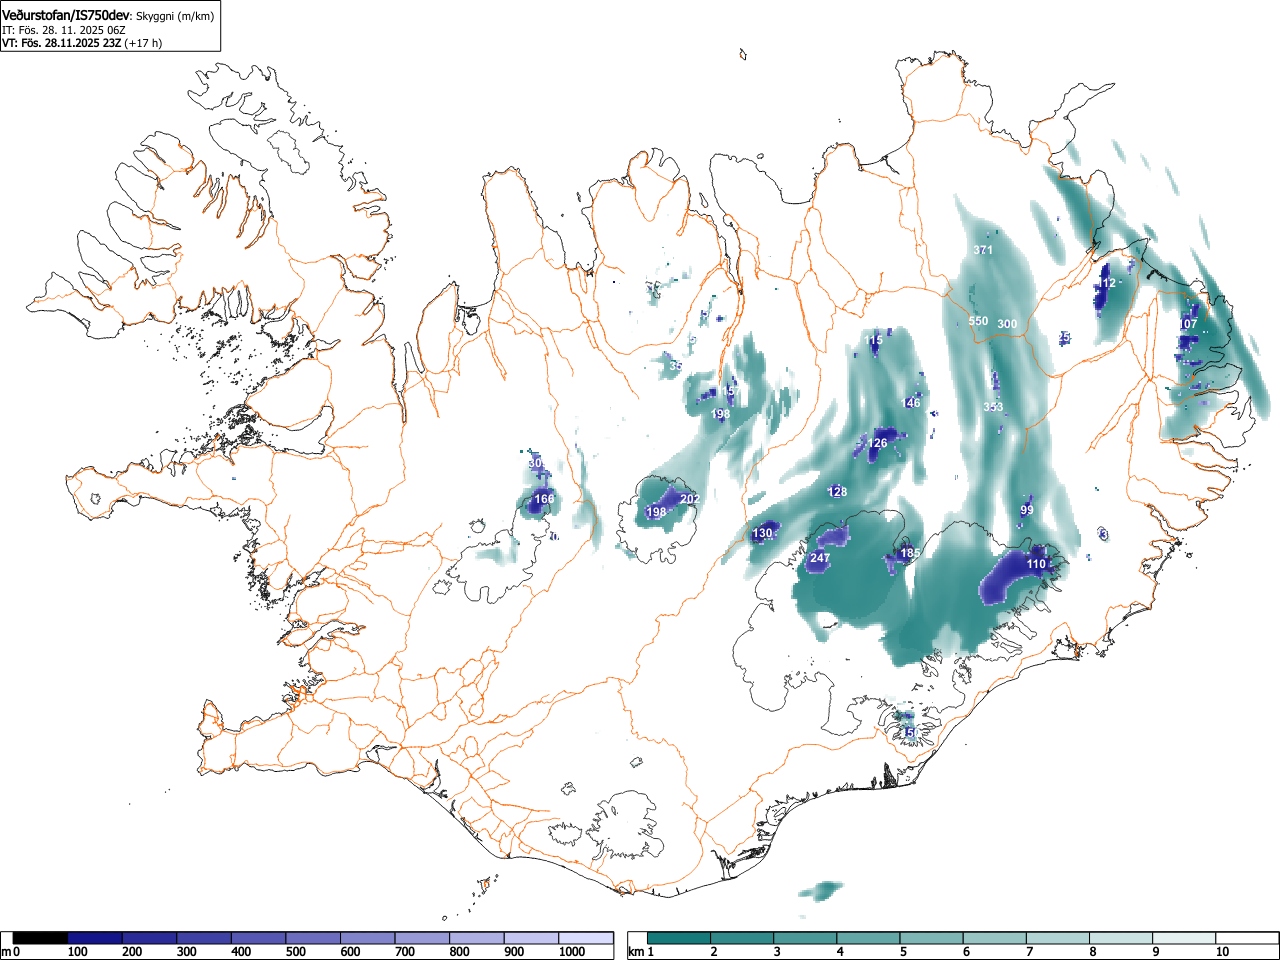Click legend swatch between 300 and 400 m
The height and width of the screenshot is (960, 1280).
(204, 938)
